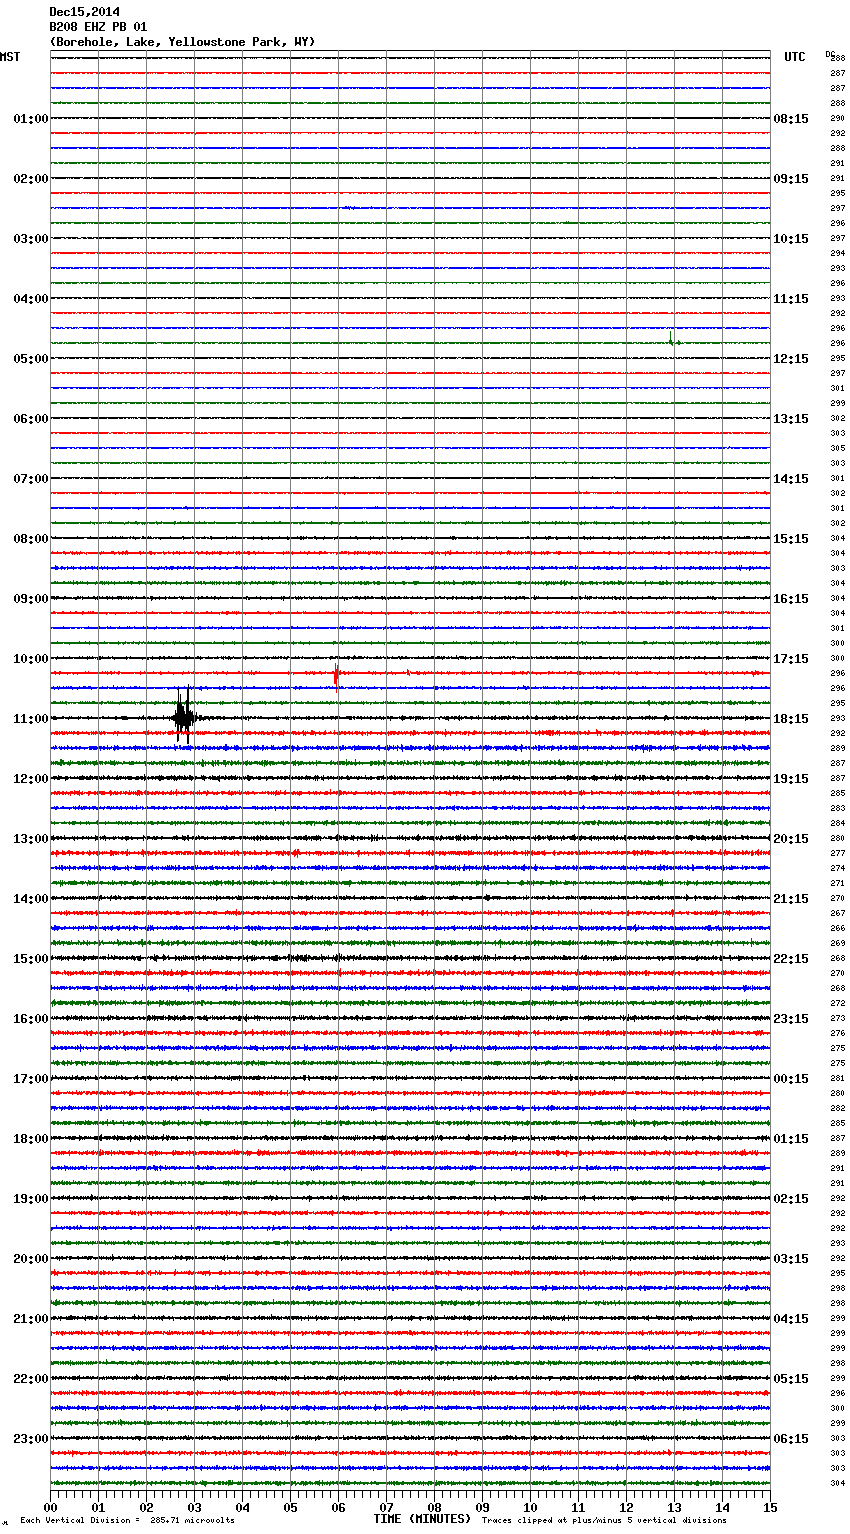Select the 05:00 MST row label
The width and height of the screenshot is (850, 1534).
[x=30, y=359]
